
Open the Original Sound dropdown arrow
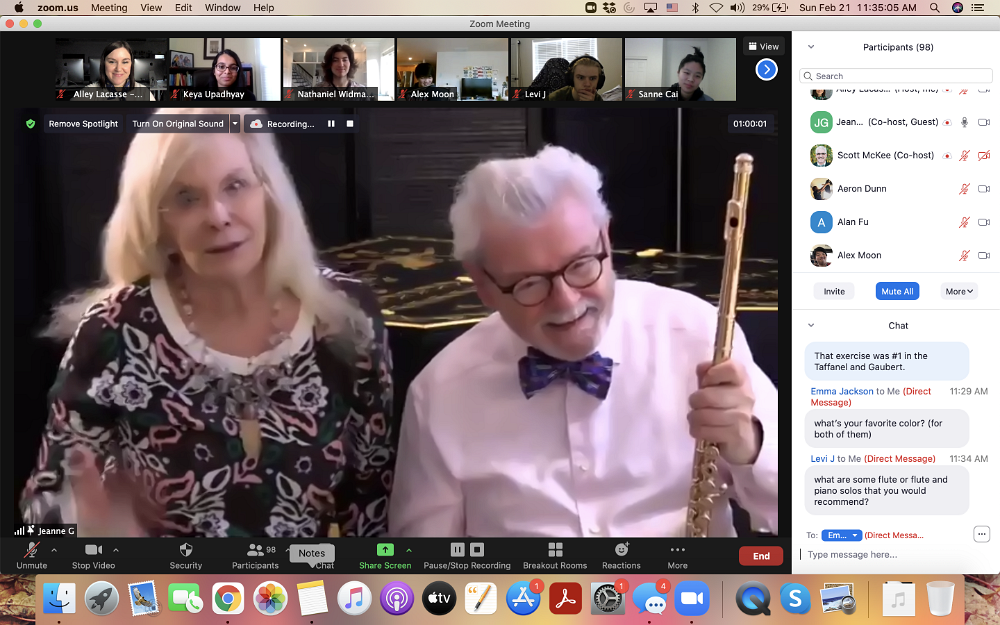(235, 124)
